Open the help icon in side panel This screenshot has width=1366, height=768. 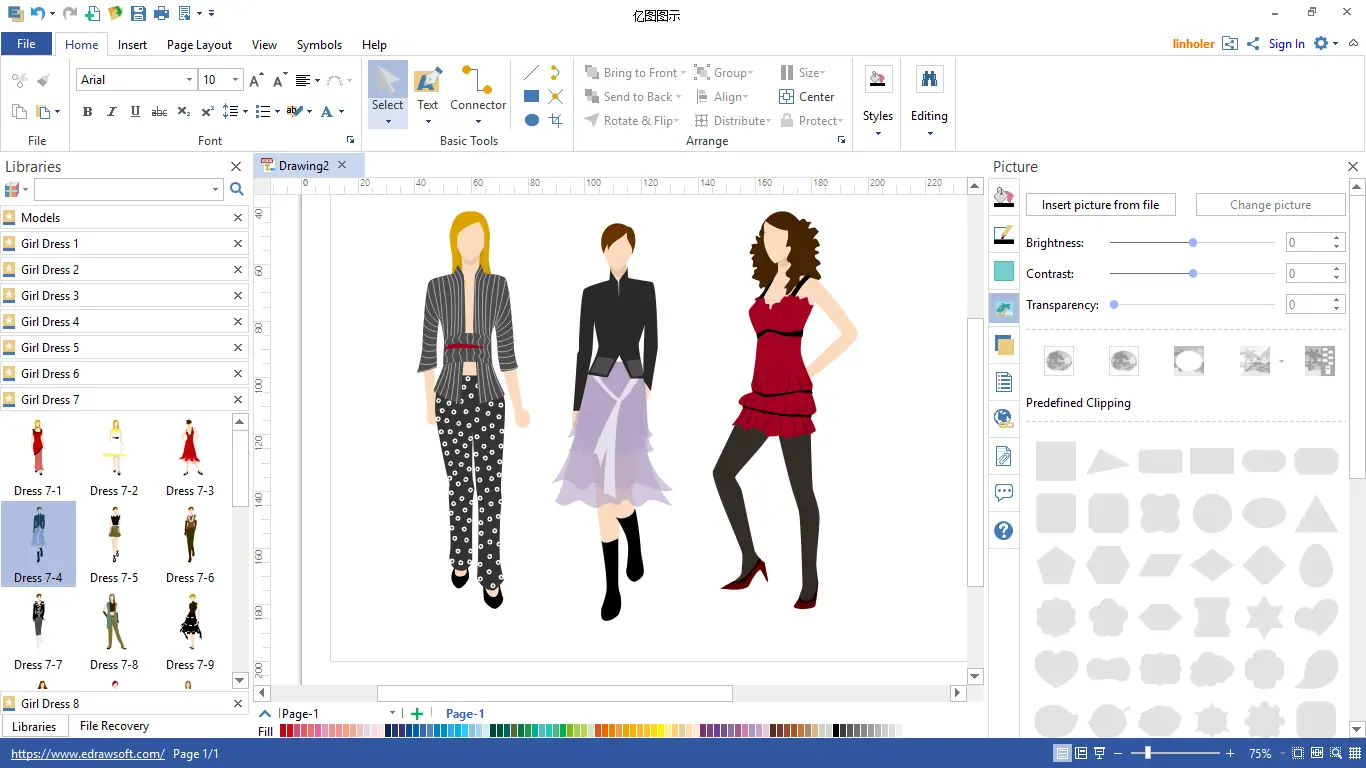[1004, 531]
